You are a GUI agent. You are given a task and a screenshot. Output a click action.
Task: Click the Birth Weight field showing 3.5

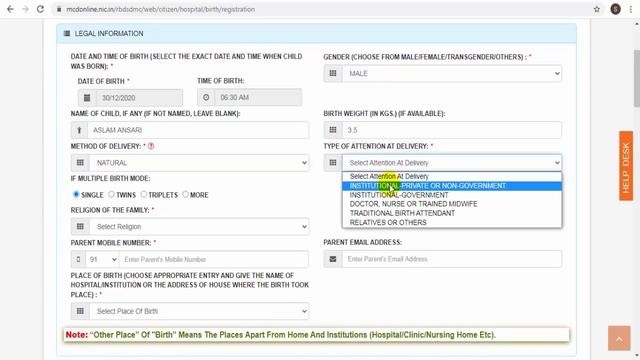coord(452,130)
